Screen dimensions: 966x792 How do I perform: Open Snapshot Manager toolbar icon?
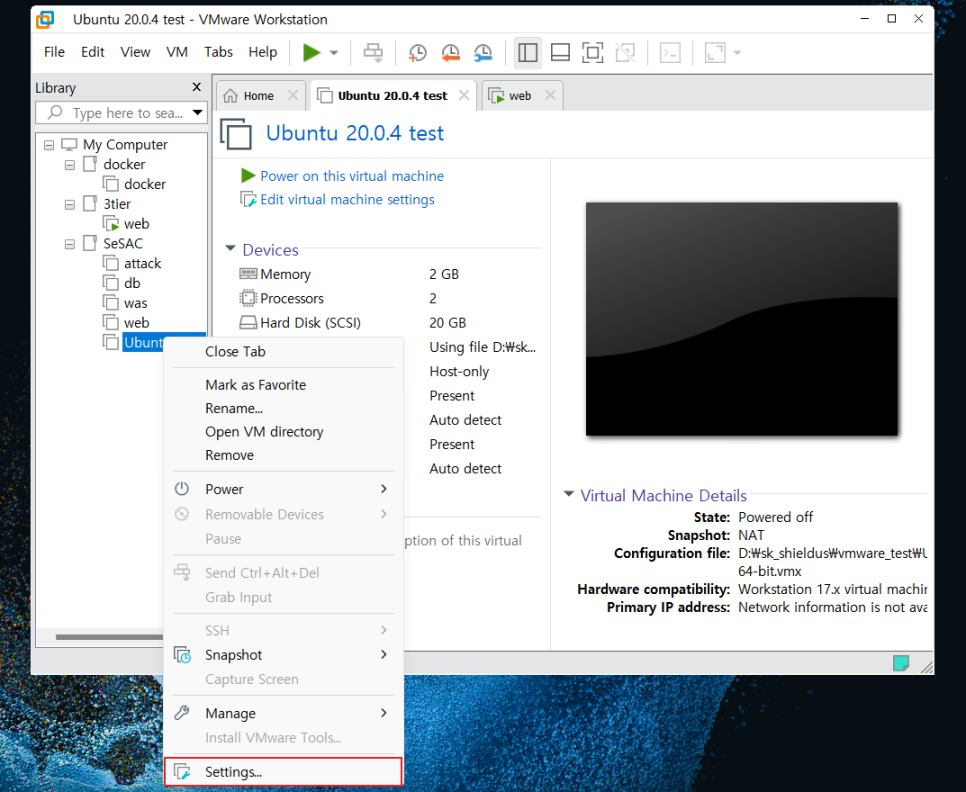pos(483,53)
